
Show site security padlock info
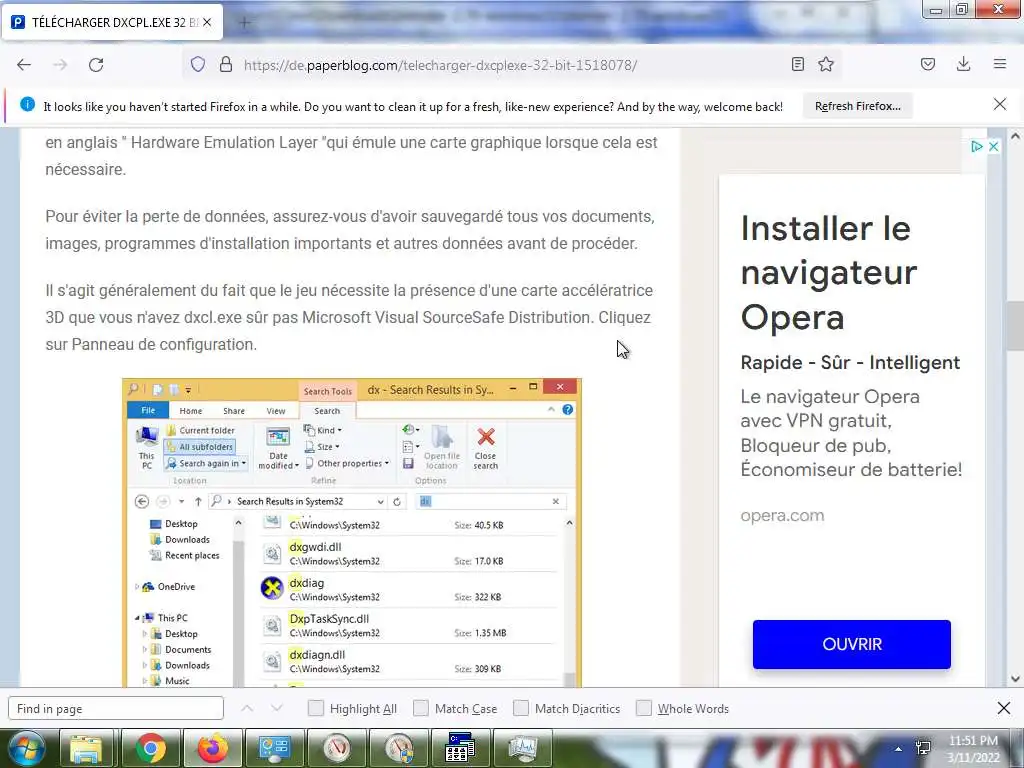[x=226, y=65]
